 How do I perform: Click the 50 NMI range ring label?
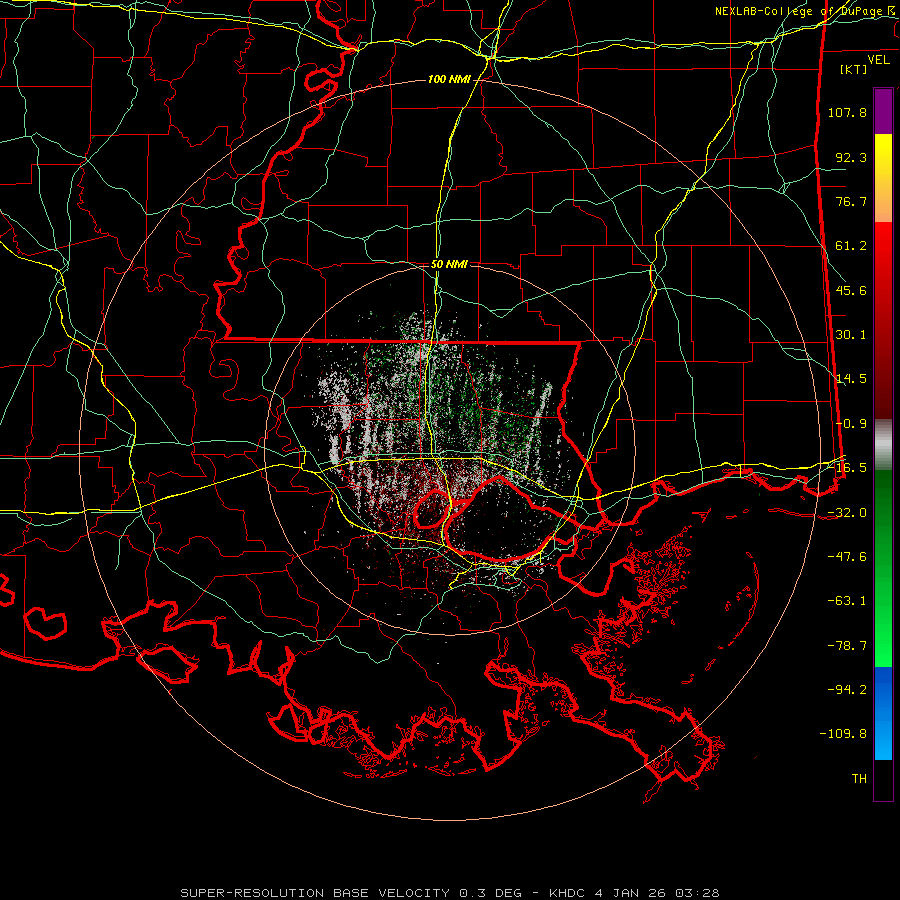point(449,264)
